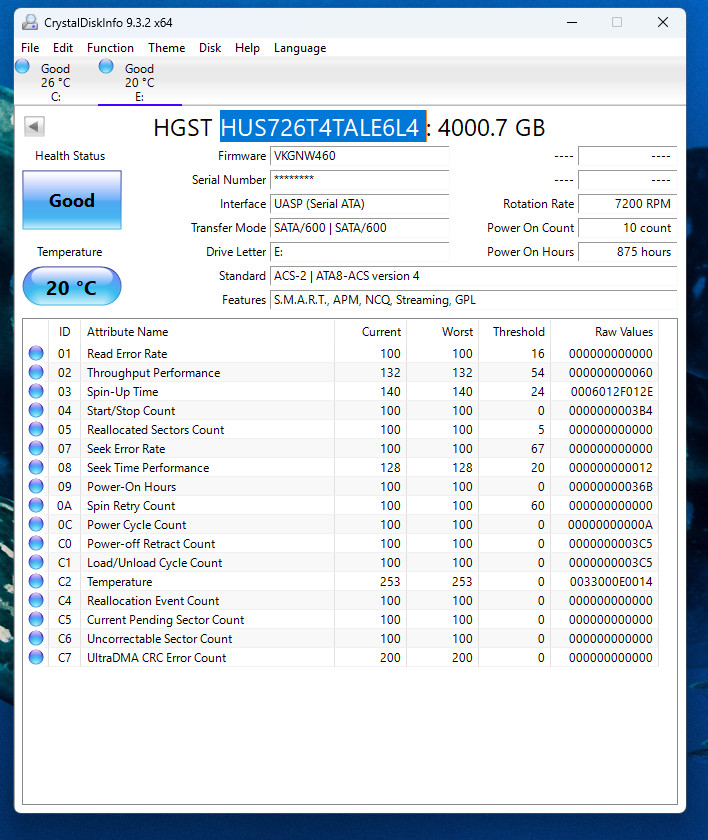This screenshot has width=708, height=840.
Task: Select the Spin-Up Time attribute name
Action: (123, 392)
